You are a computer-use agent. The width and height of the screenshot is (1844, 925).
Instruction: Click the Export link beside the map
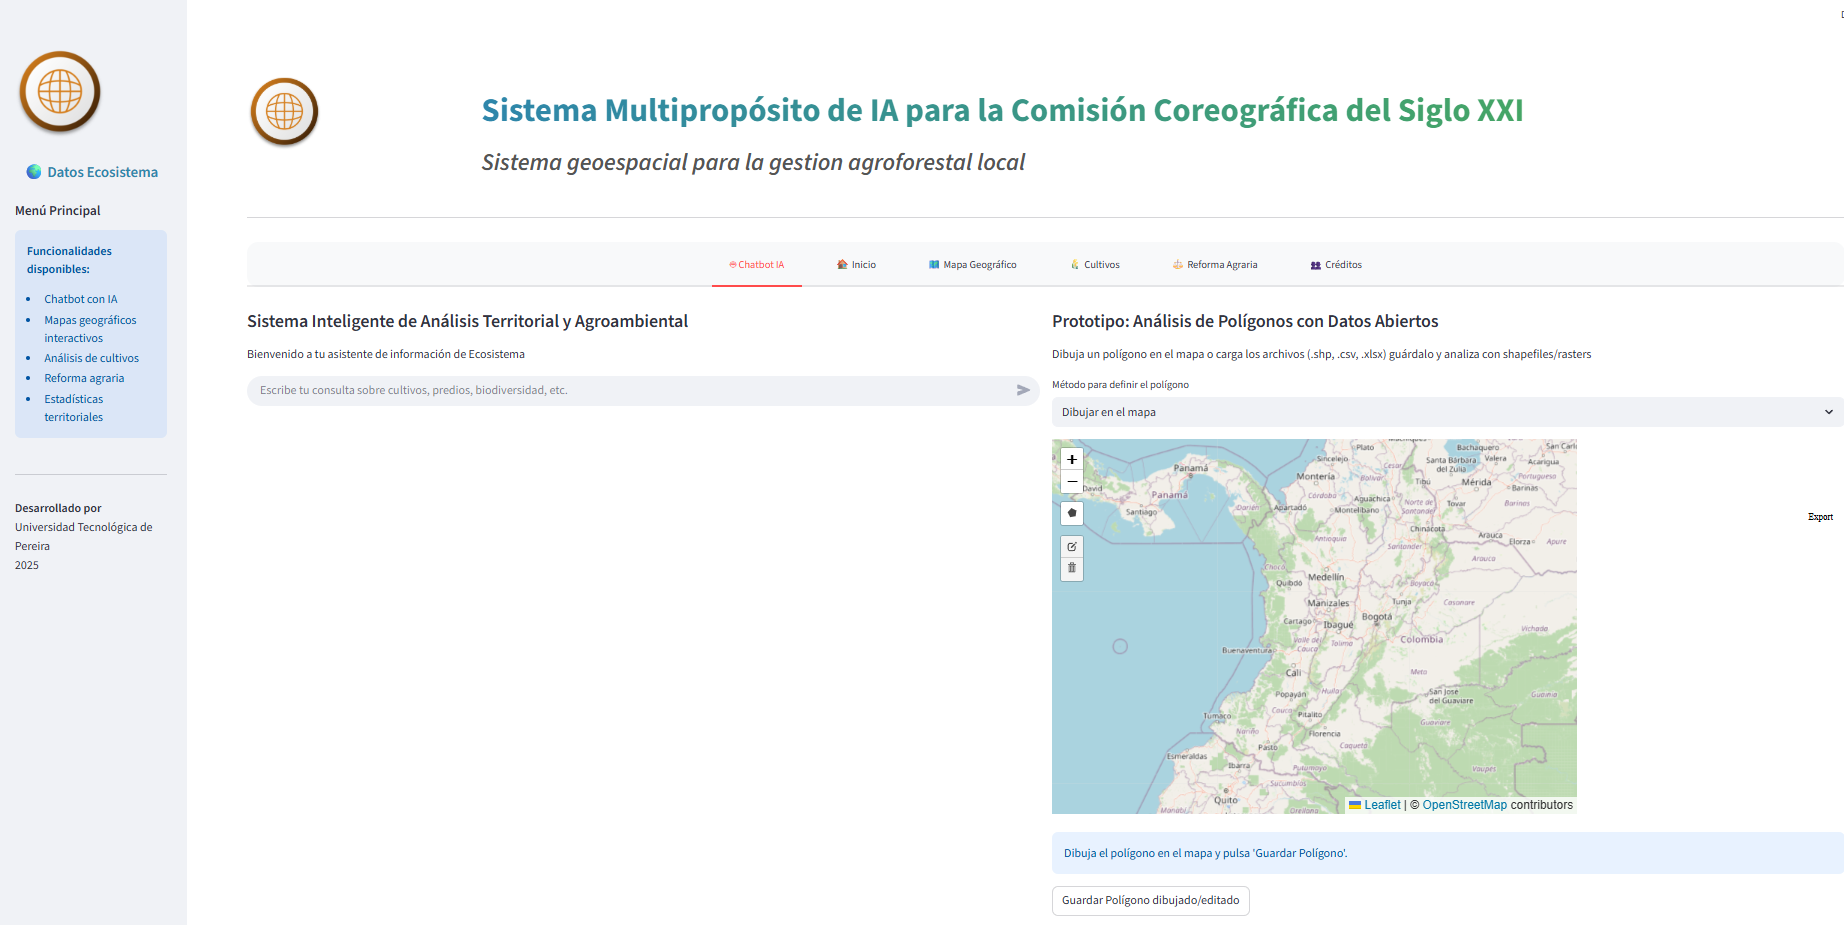(1820, 517)
